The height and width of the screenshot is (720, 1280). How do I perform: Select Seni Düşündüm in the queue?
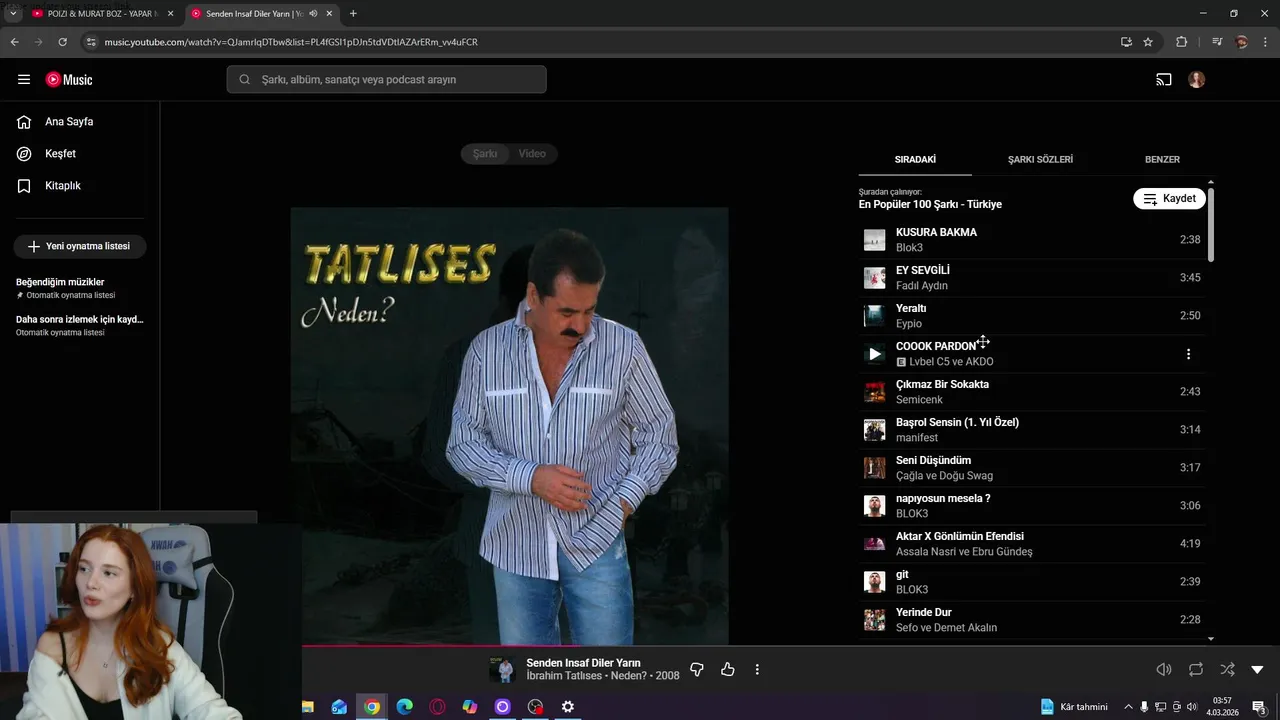click(x=1032, y=468)
